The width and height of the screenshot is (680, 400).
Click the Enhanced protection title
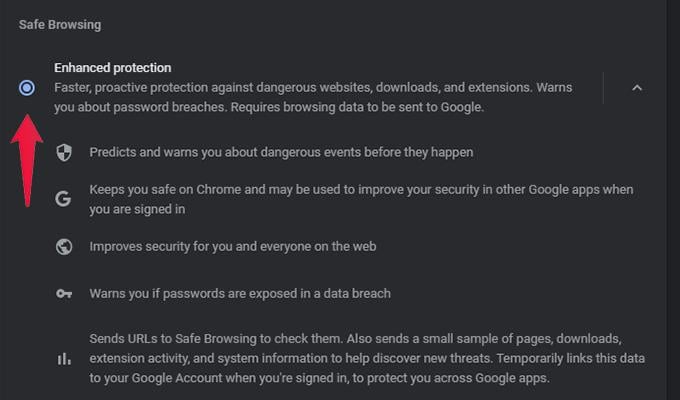[113, 68]
